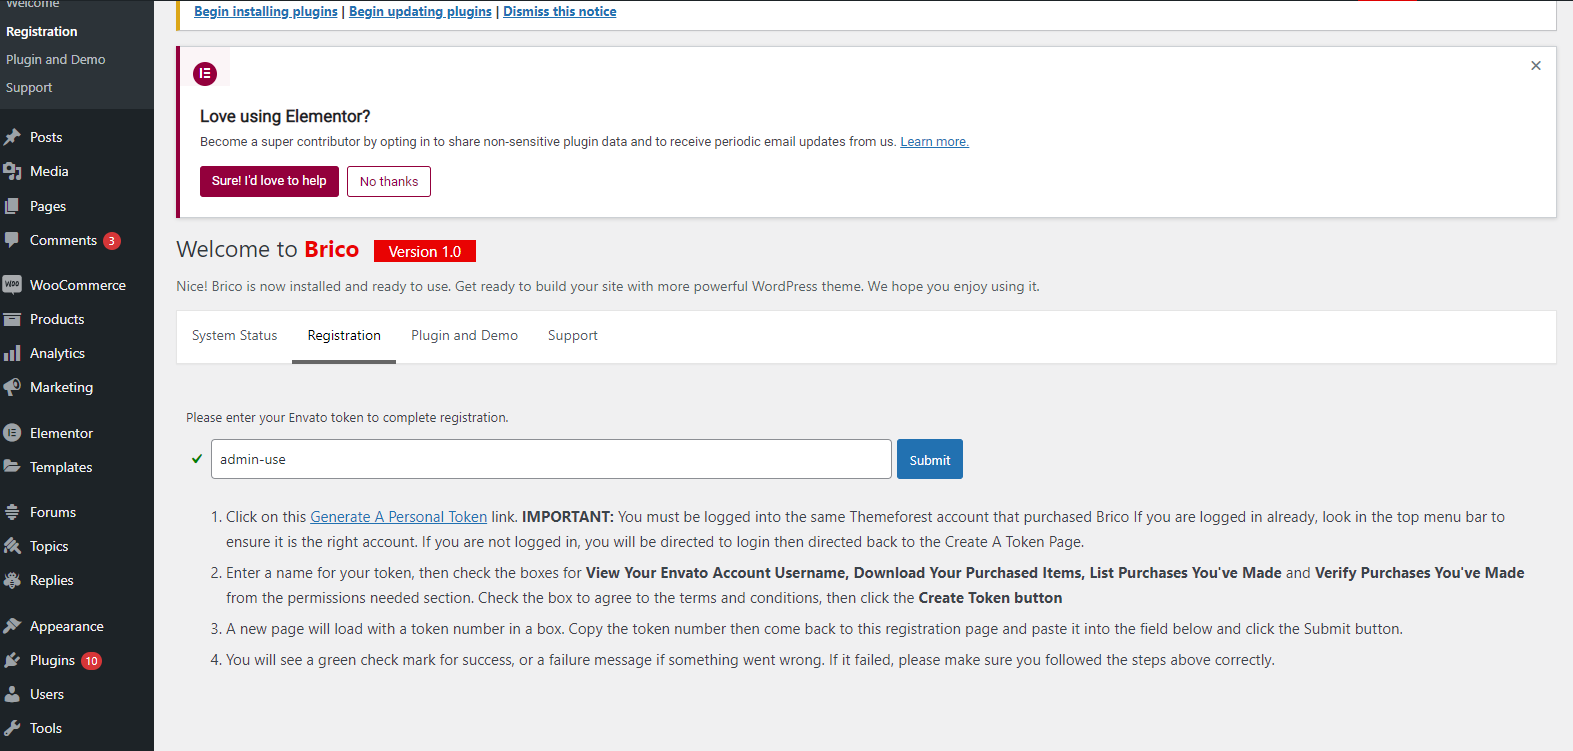
Task: Click the Media library icon in sidebar
Action: pos(13,171)
